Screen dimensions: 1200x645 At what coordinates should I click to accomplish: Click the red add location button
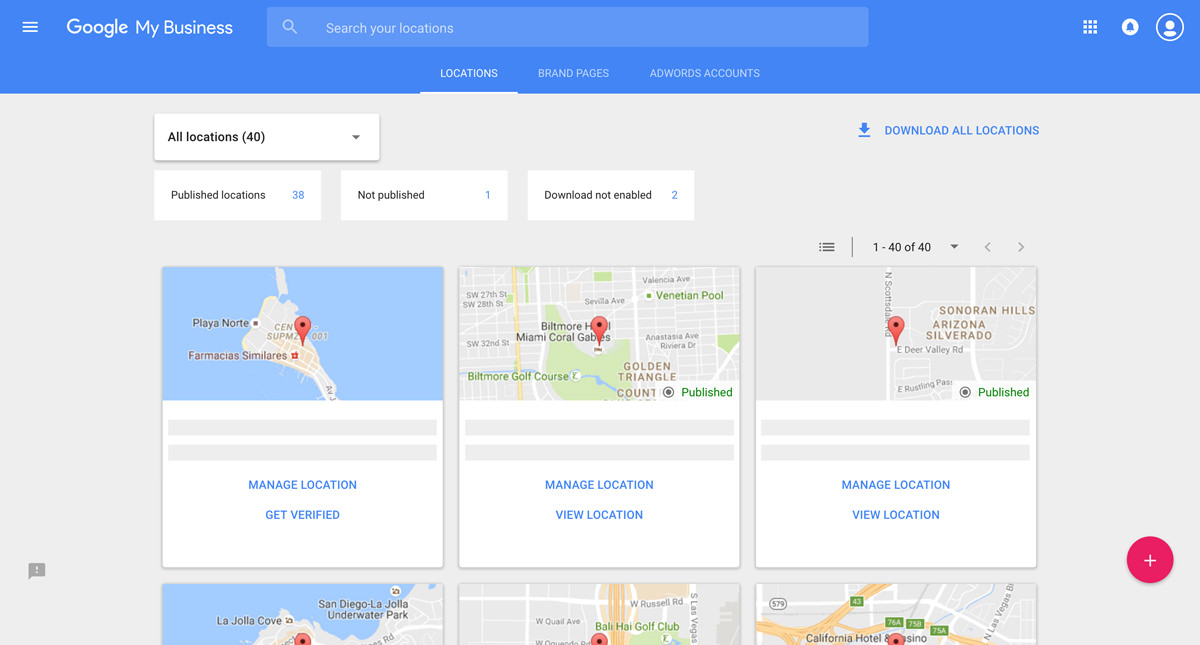pyautogui.click(x=1149, y=560)
